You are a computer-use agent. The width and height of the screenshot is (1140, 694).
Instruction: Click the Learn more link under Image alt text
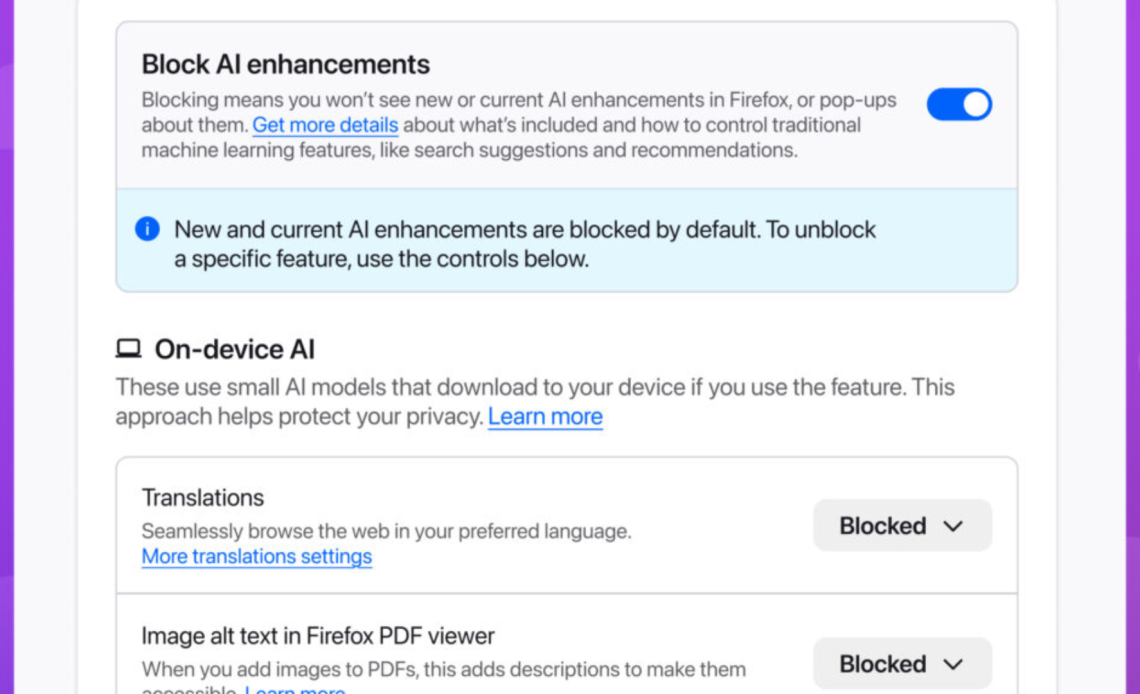[x=295, y=690]
